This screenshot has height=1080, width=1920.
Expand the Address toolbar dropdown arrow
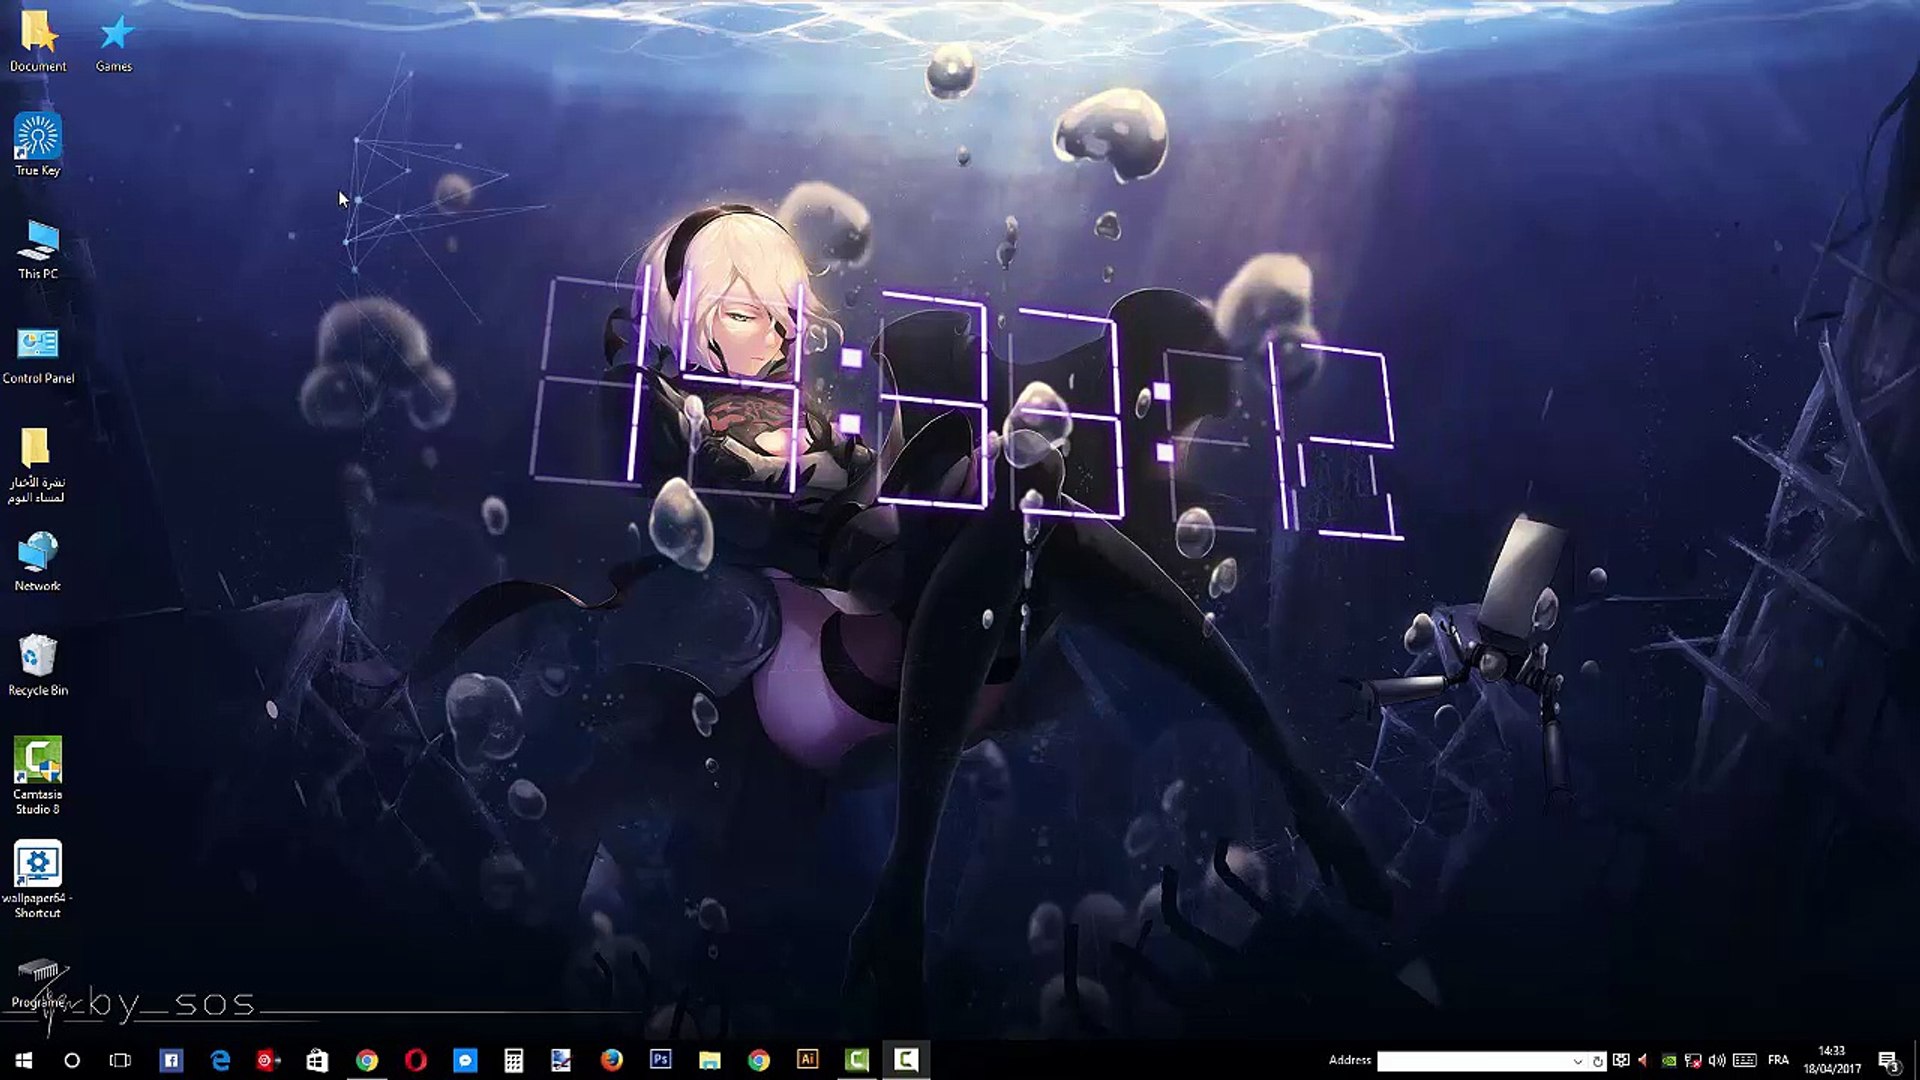pyautogui.click(x=1577, y=1061)
